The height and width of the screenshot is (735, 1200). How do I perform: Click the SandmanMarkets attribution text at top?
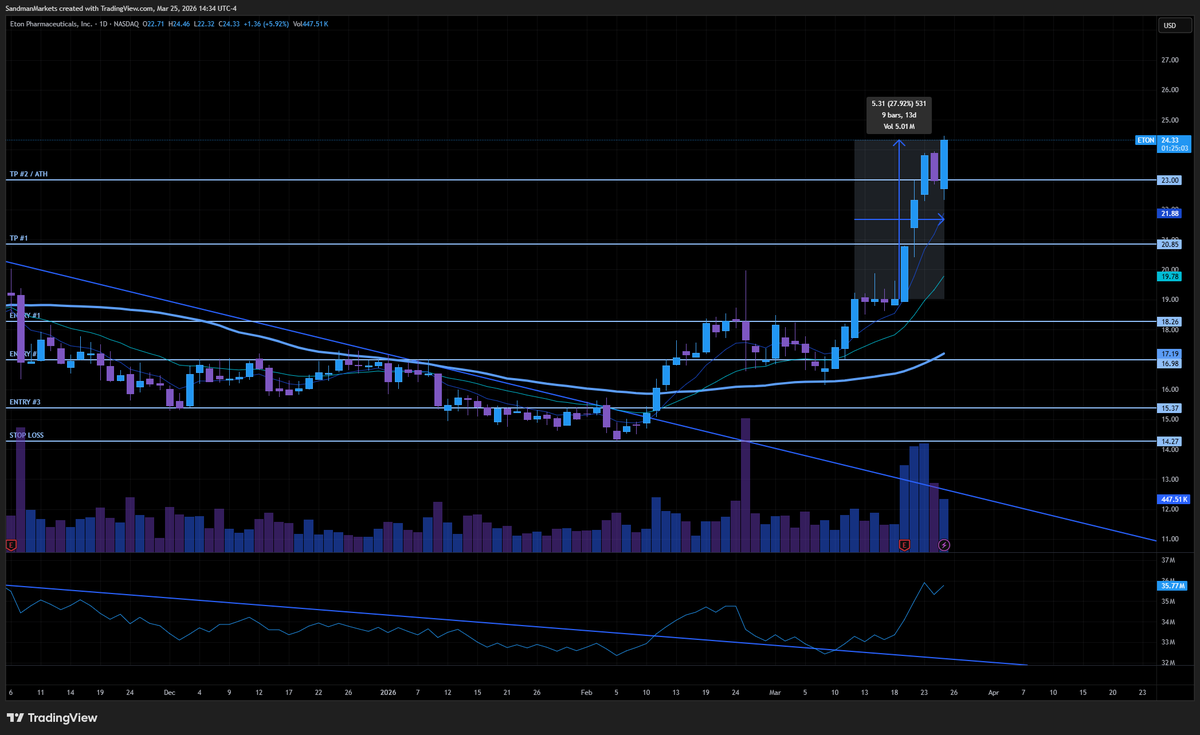(120, 8)
